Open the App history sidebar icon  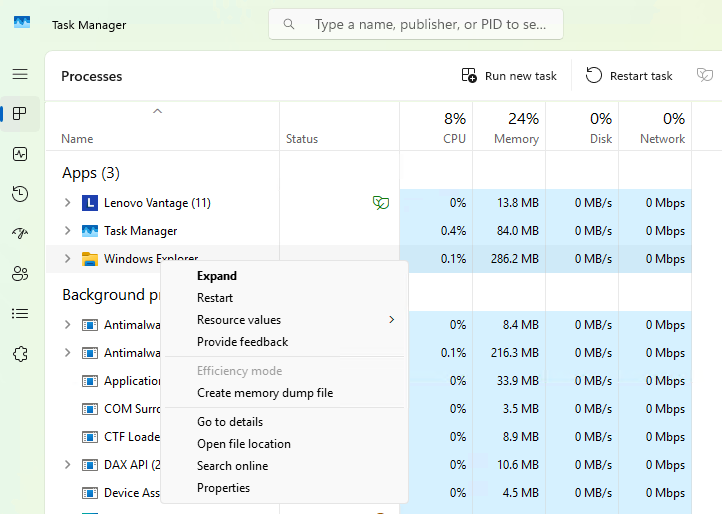pos(20,194)
